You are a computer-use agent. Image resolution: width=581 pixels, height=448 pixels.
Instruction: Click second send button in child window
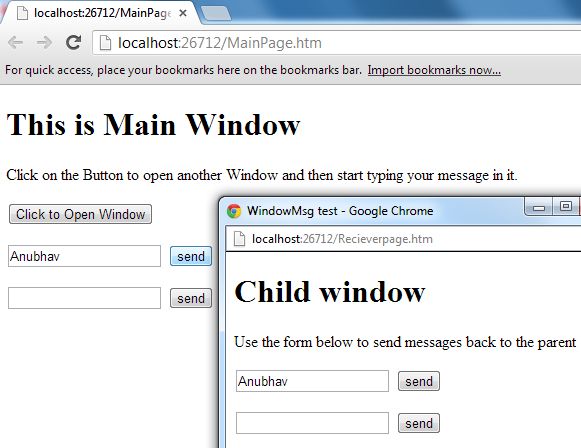coord(419,423)
